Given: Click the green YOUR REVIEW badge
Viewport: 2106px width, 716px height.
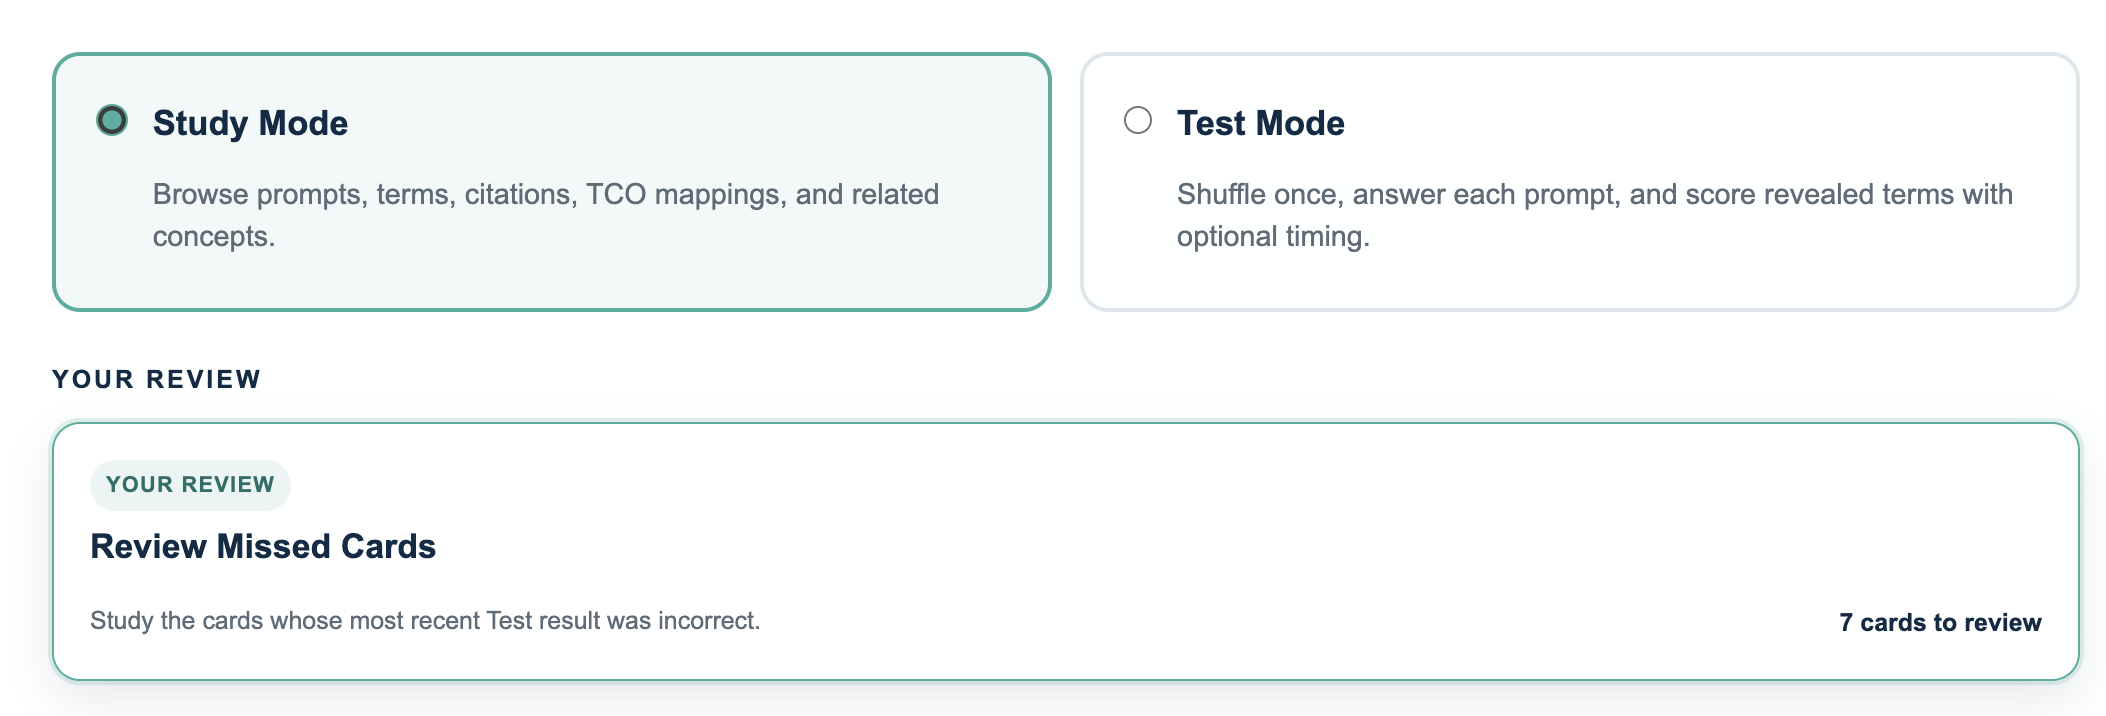Looking at the screenshot, I should point(190,485).
